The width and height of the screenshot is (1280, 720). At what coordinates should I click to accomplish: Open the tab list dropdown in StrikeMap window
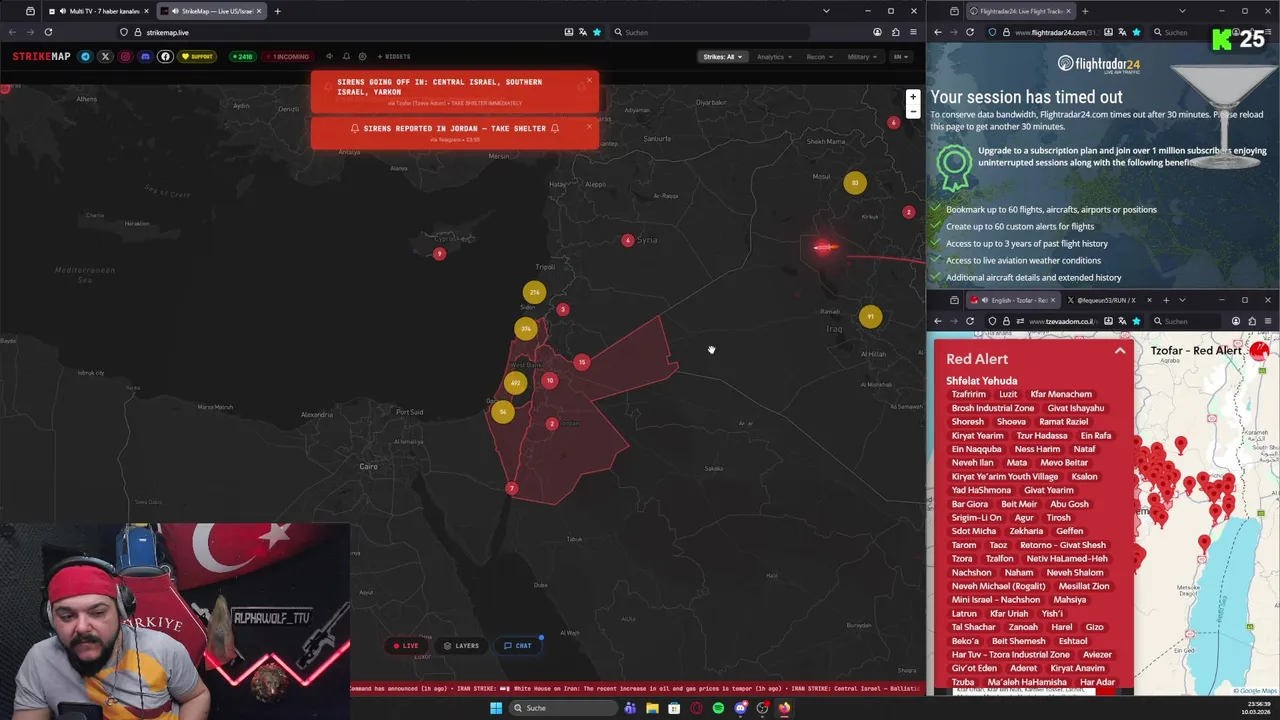point(826,11)
